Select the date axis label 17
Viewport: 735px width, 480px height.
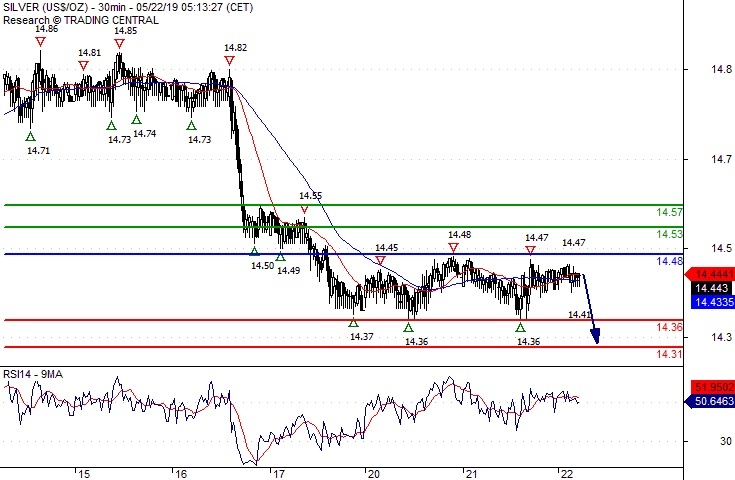point(279,474)
